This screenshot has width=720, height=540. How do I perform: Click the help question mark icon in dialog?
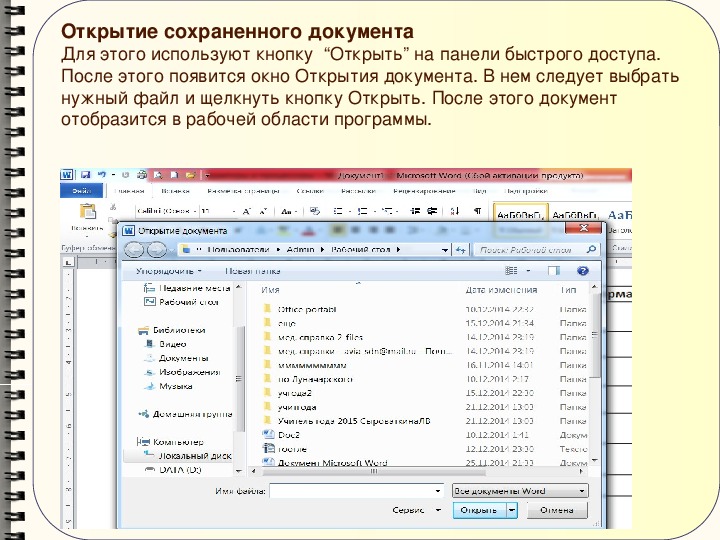(x=582, y=270)
